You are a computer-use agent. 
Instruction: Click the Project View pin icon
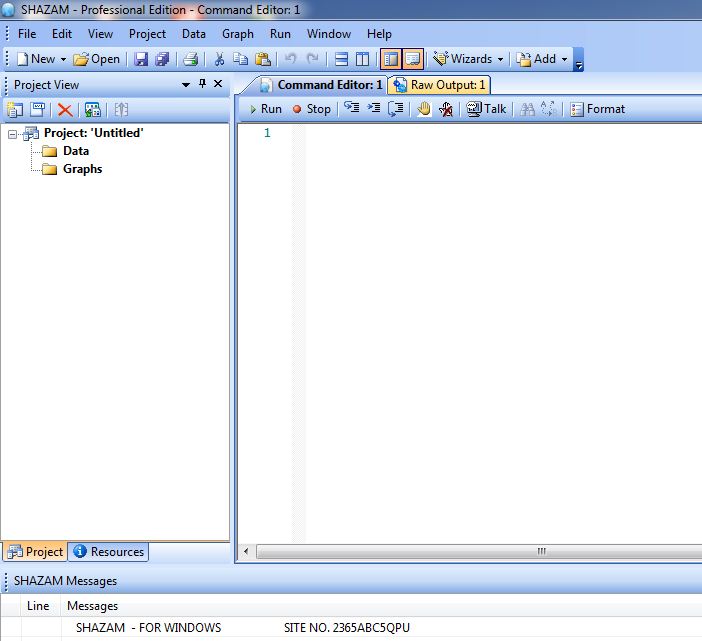click(x=202, y=84)
